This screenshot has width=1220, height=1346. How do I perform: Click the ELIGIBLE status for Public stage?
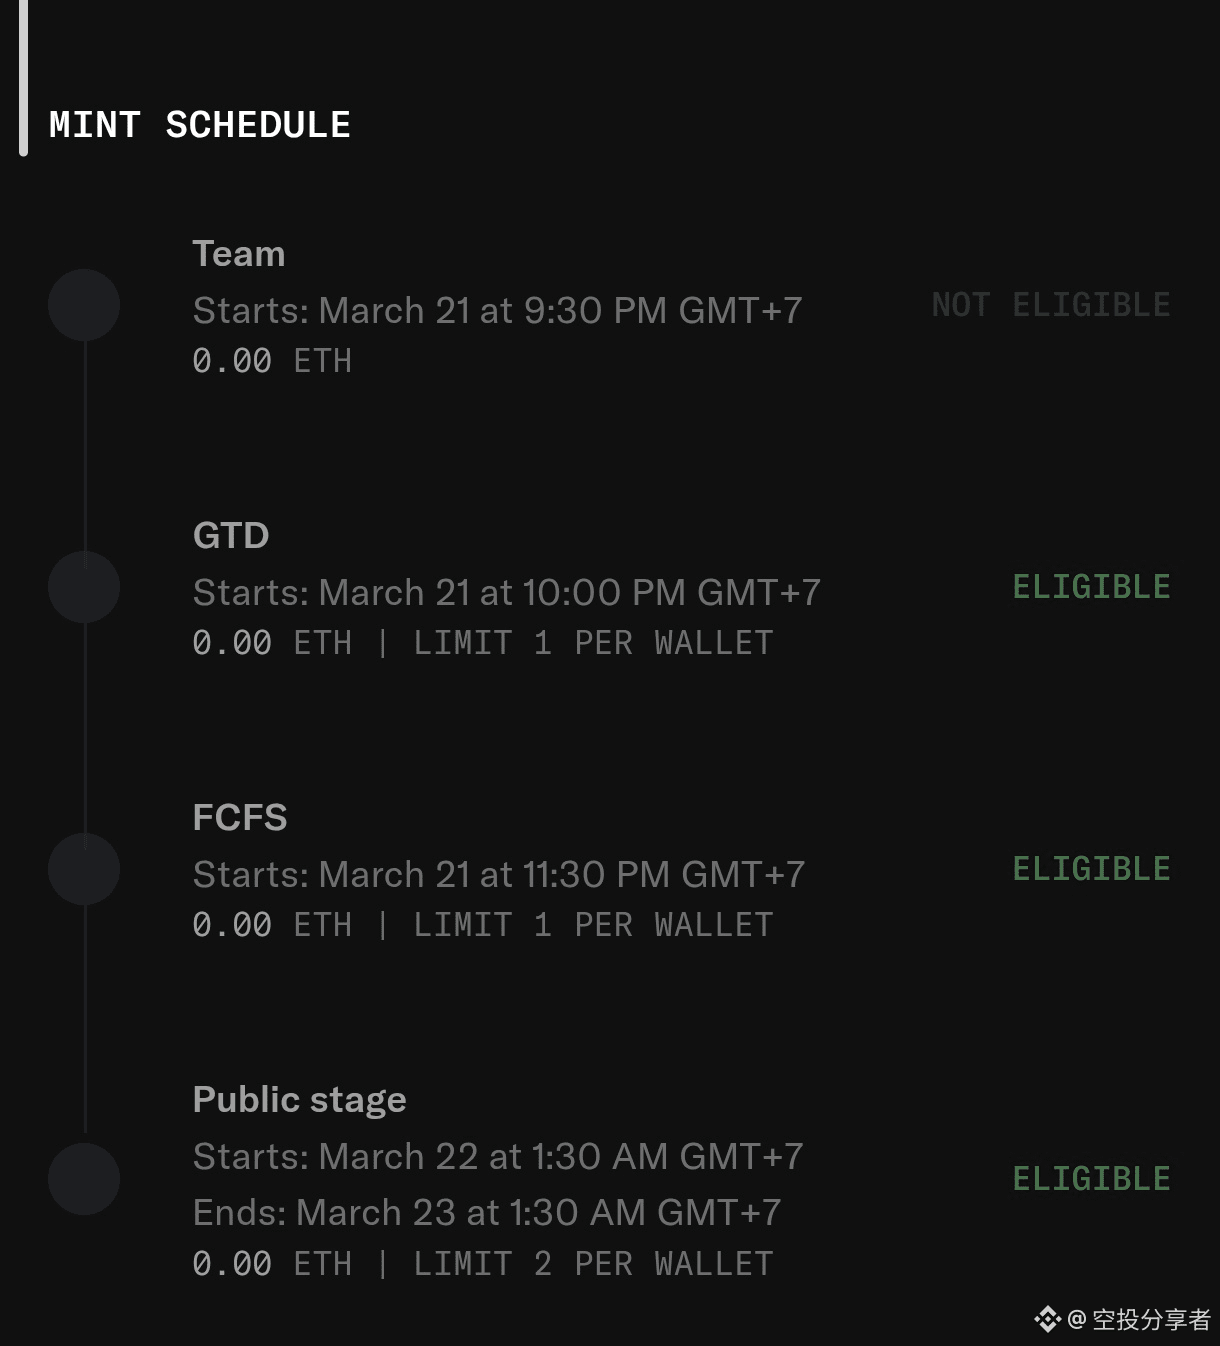pyautogui.click(x=1091, y=1179)
